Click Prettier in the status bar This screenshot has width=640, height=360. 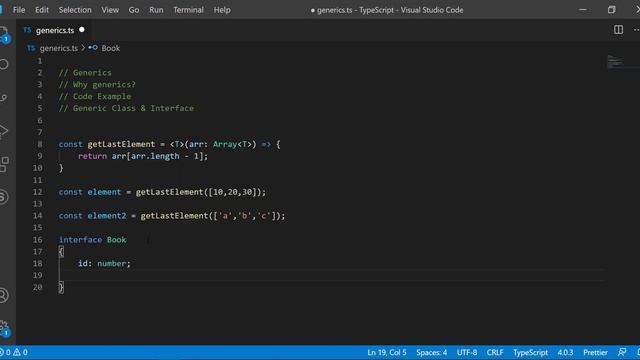(x=595, y=352)
